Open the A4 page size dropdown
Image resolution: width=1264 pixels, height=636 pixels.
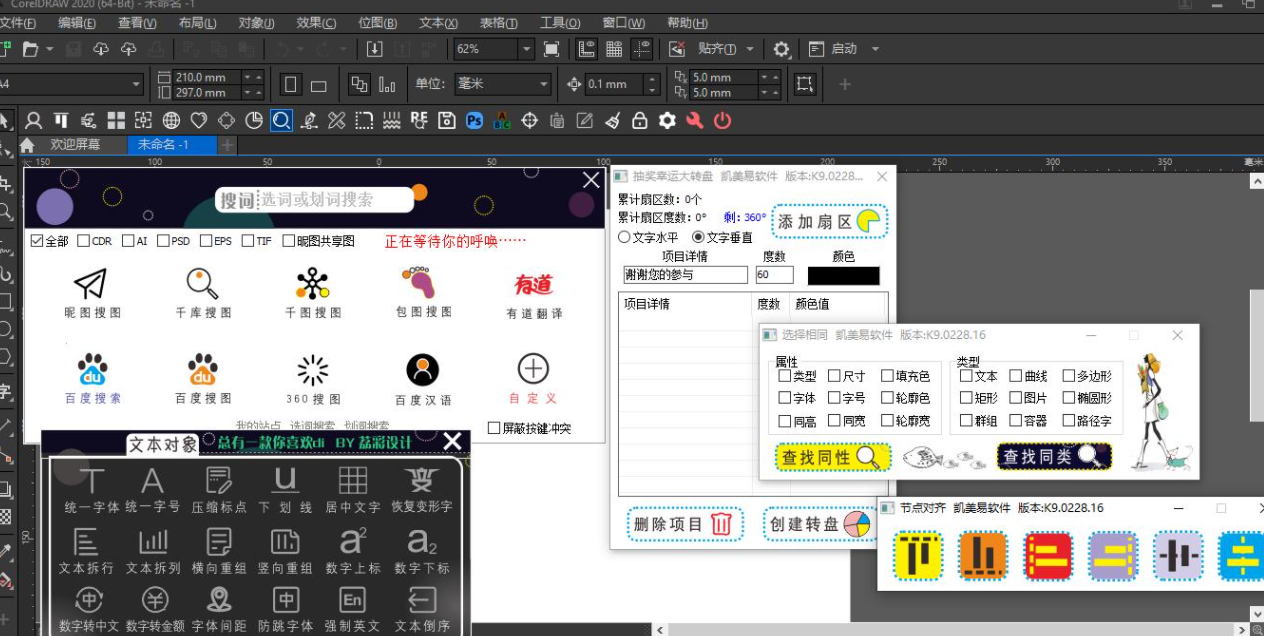click(136, 85)
